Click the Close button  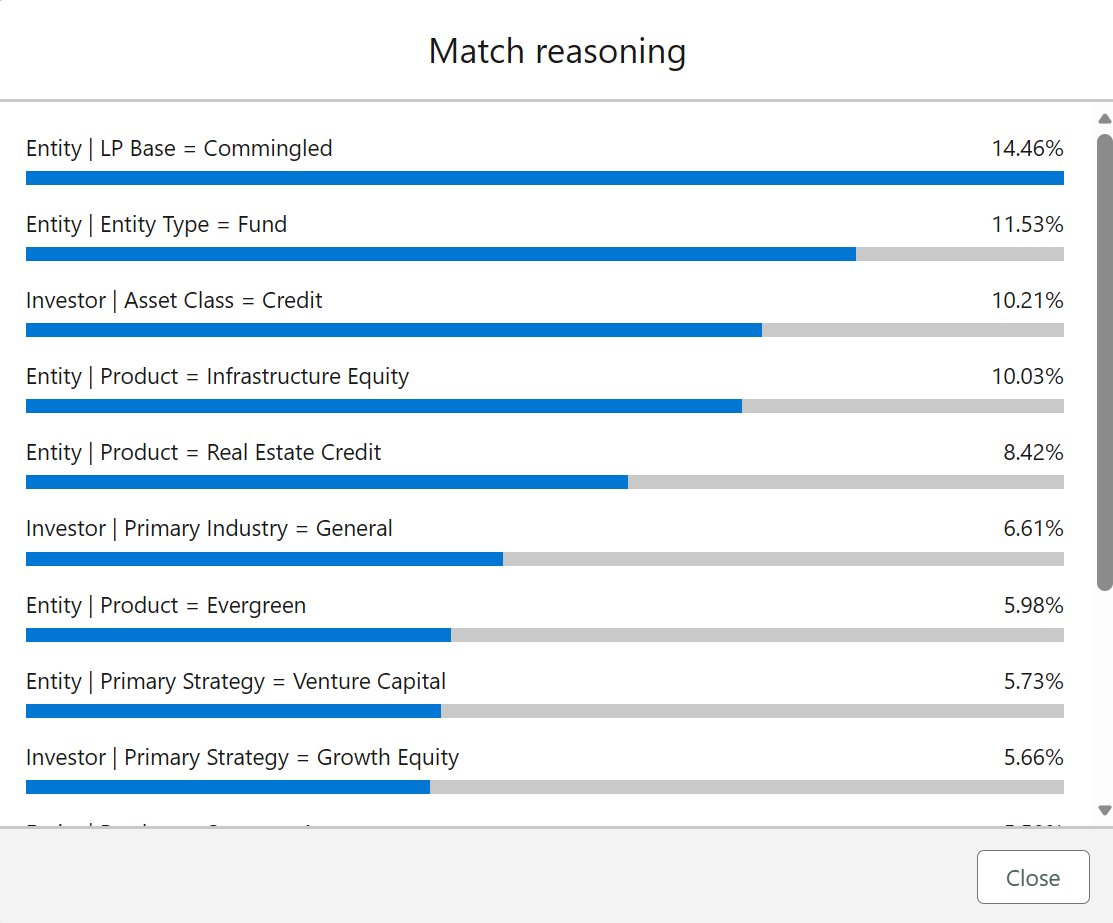click(x=1032, y=877)
